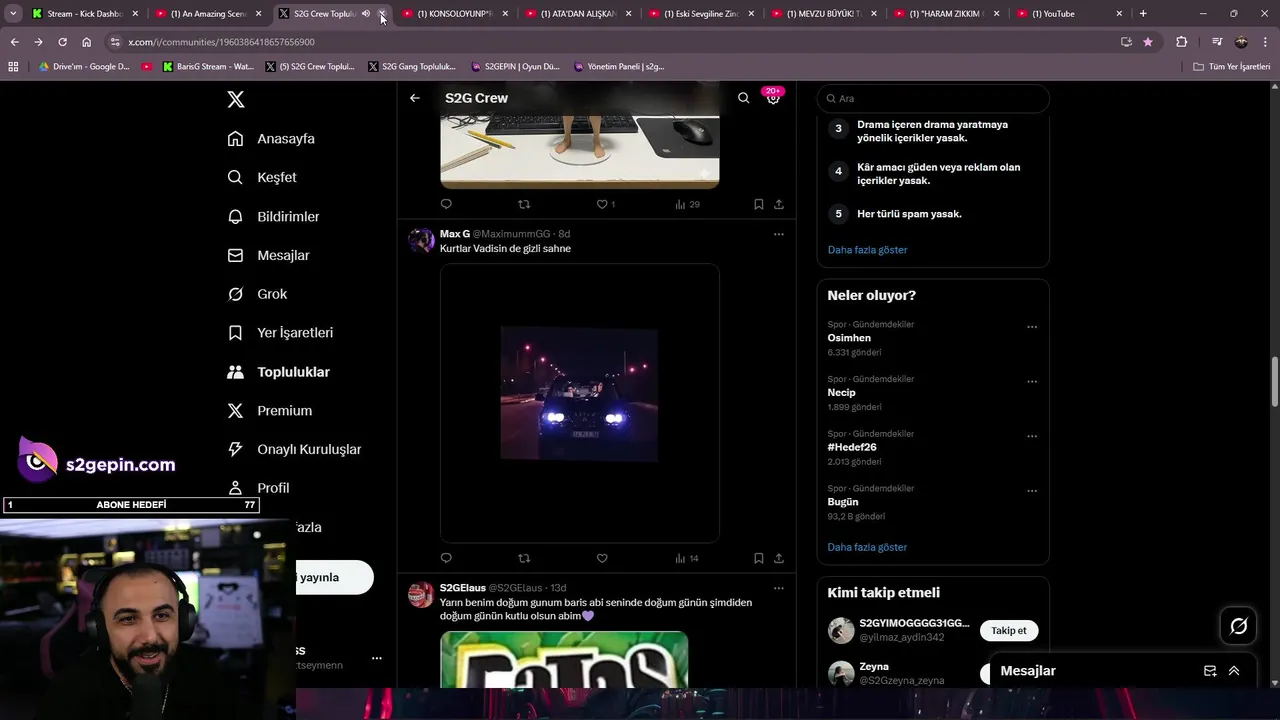
Task: Open the Bugün trend
Action: tap(843, 502)
